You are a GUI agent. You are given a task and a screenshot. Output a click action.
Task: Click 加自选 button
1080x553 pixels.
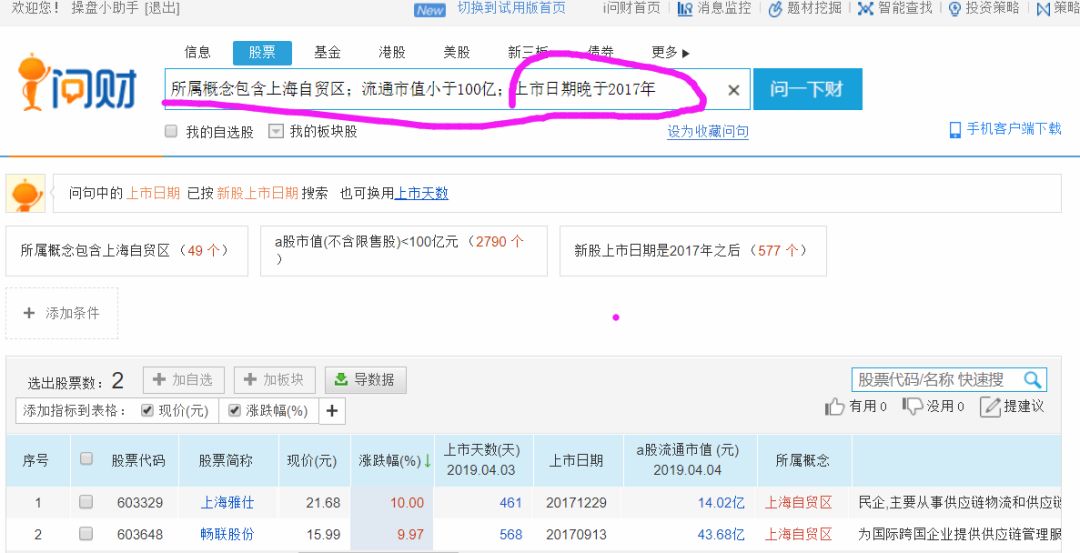[x=183, y=380]
